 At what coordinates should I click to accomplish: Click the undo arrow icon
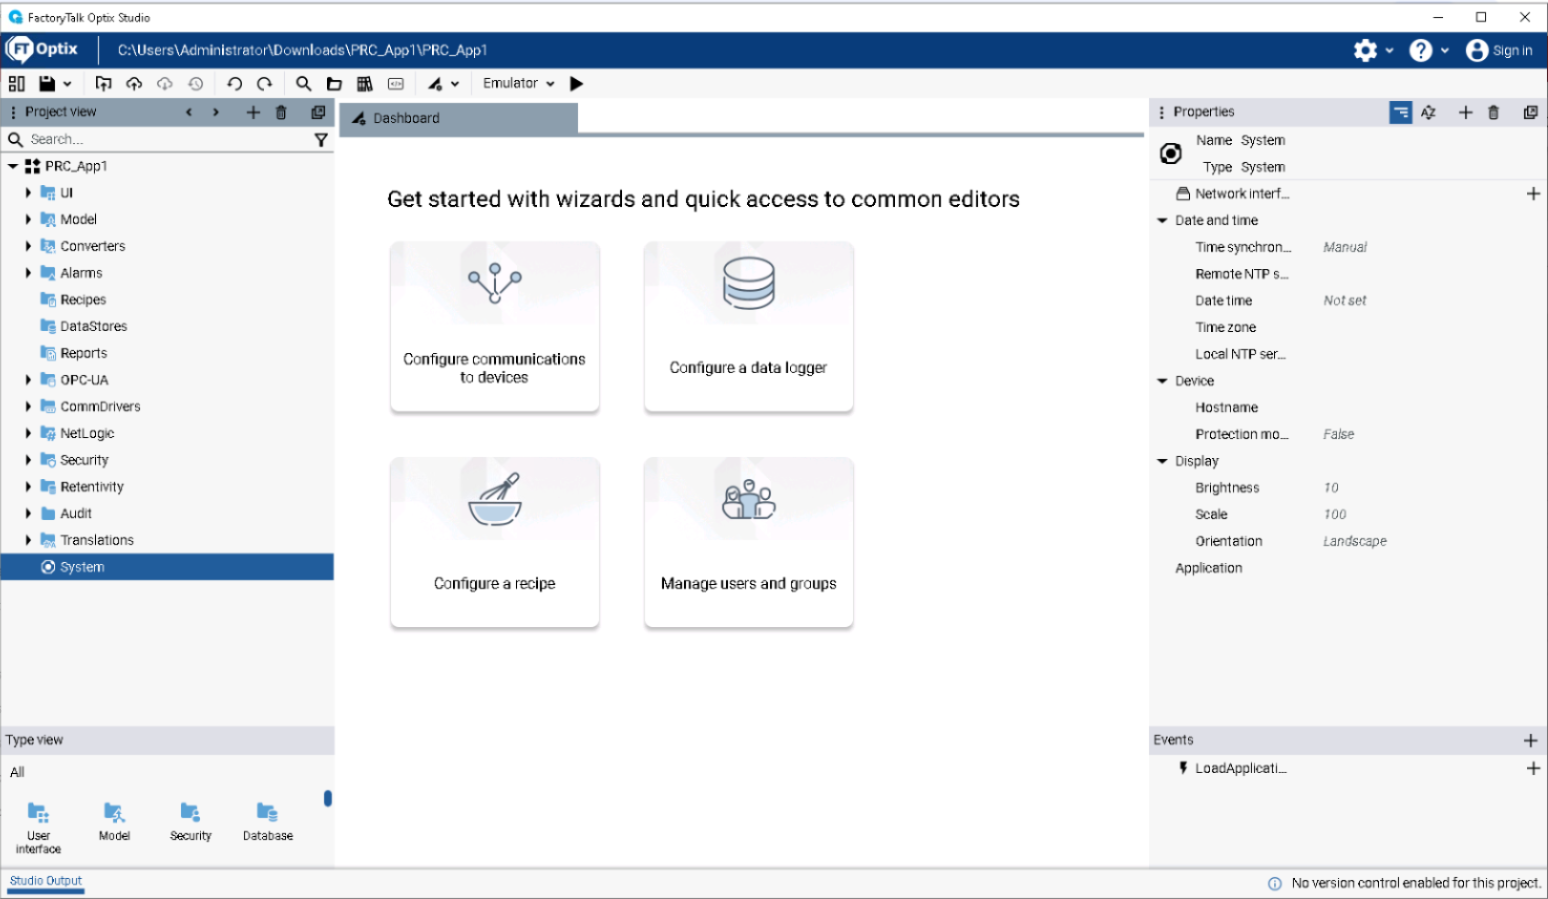(234, 84)
